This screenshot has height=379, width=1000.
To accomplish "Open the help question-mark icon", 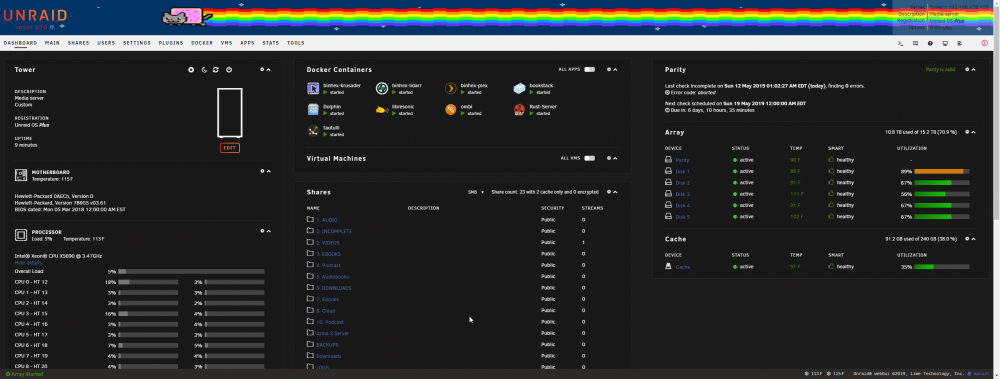I will coord(930,43).
